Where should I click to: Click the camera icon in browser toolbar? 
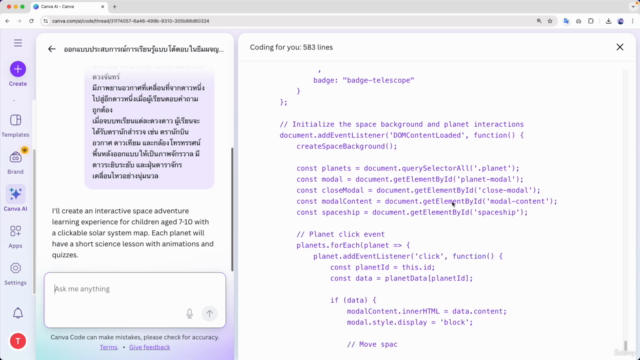(578, 21)
